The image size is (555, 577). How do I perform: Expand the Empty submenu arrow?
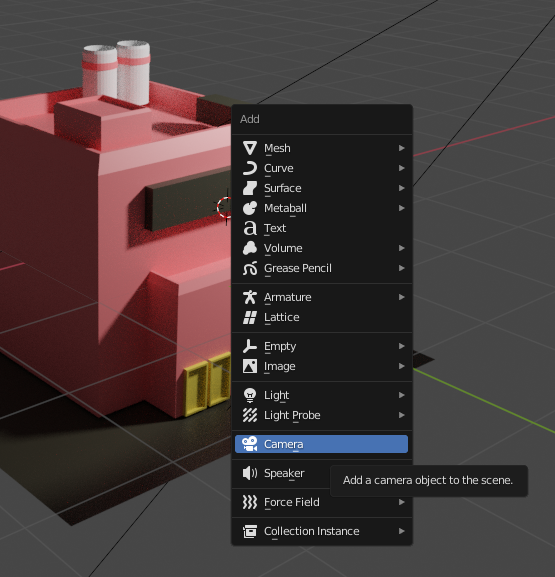coord(402,346)
